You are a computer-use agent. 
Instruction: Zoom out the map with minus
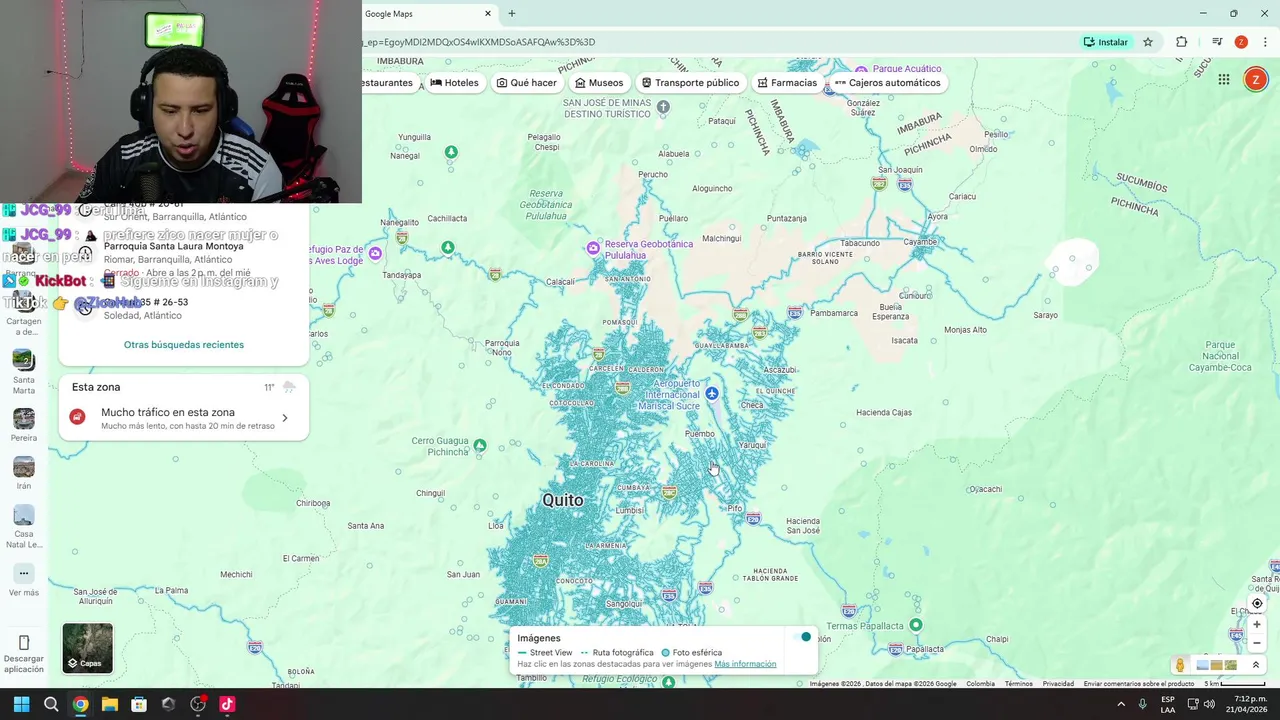[x=1257, y=643]
